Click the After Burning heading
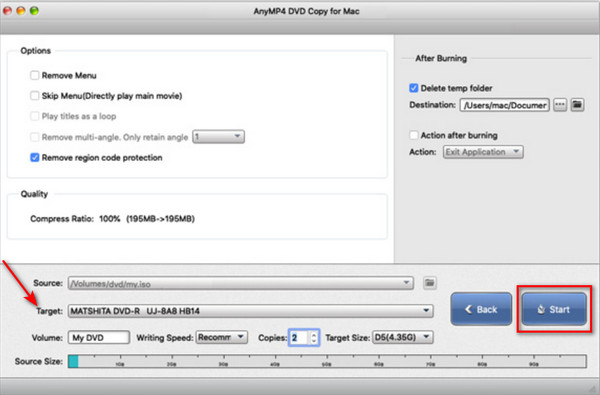The height and width of the screenshot is (395, 600). point(441,58)
